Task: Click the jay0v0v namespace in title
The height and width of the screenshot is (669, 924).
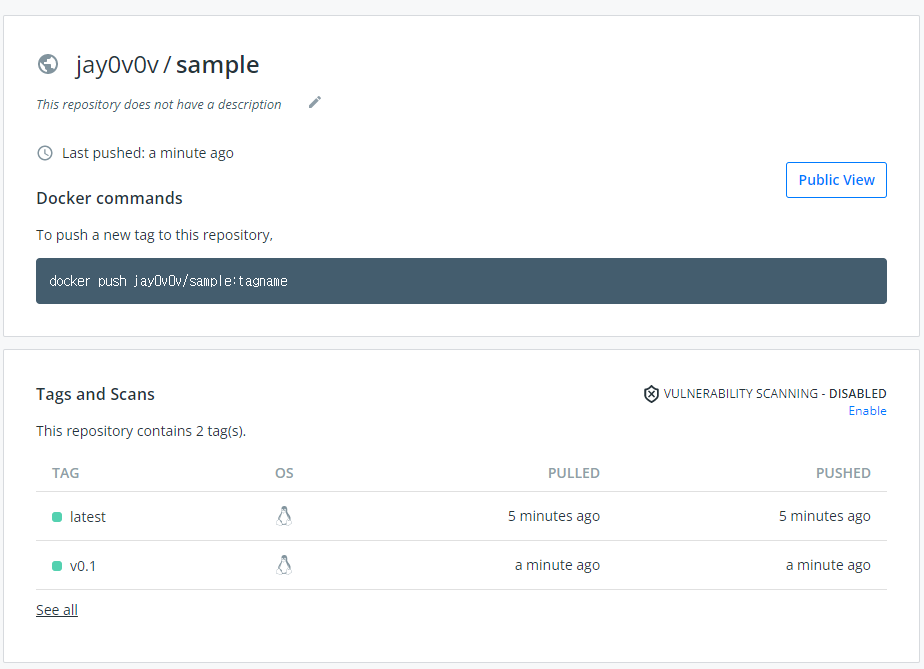Action: click(x=117, y=65)
